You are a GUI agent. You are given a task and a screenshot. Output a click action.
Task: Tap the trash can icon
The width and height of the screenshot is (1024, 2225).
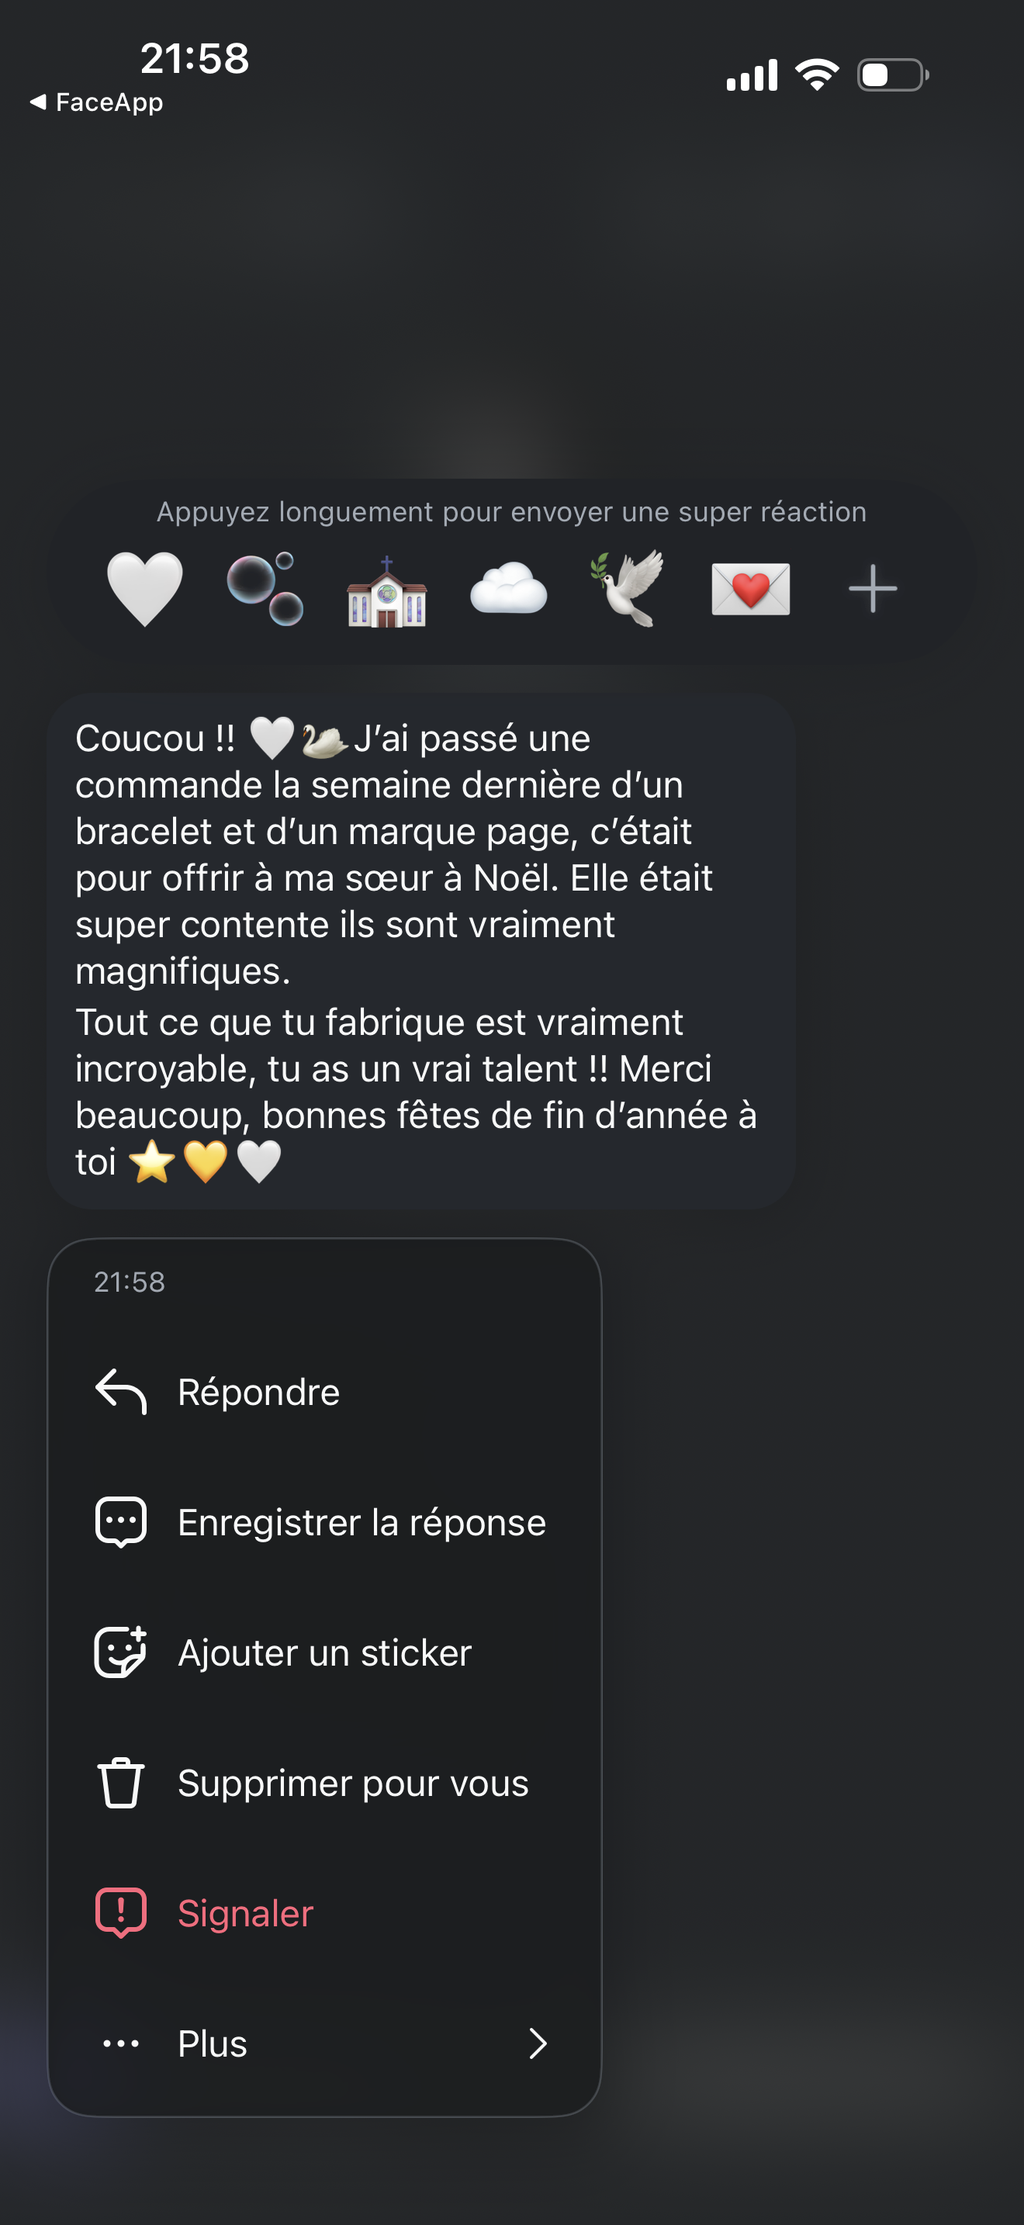(x=121, y=1783)
